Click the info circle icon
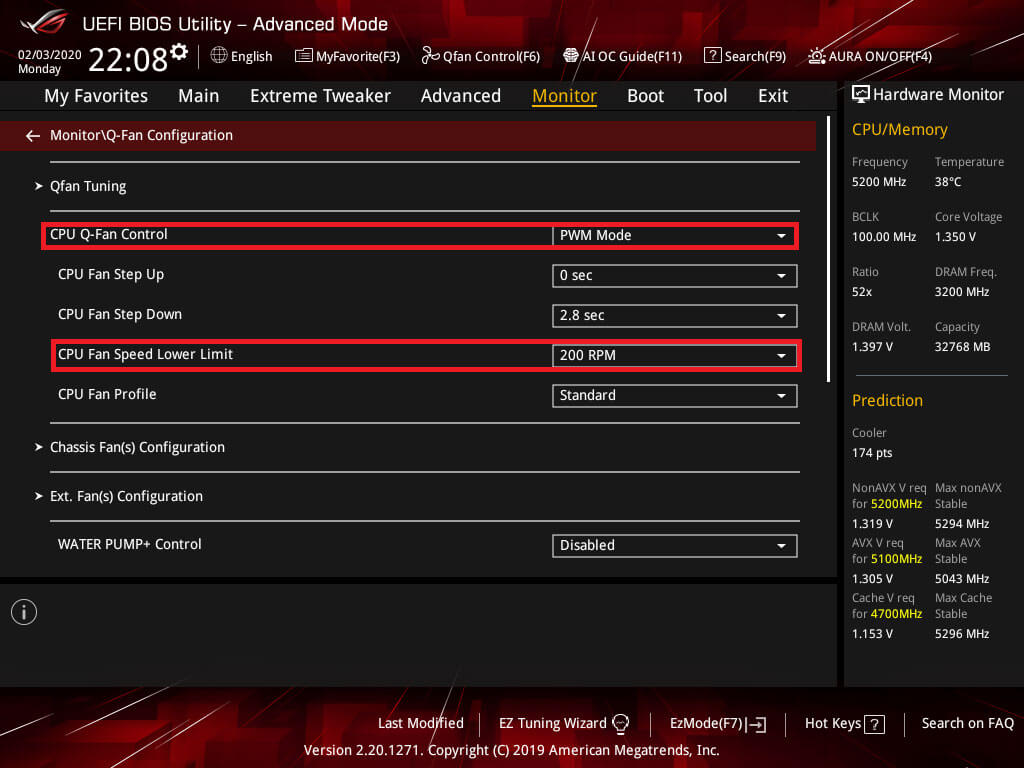 24,612
